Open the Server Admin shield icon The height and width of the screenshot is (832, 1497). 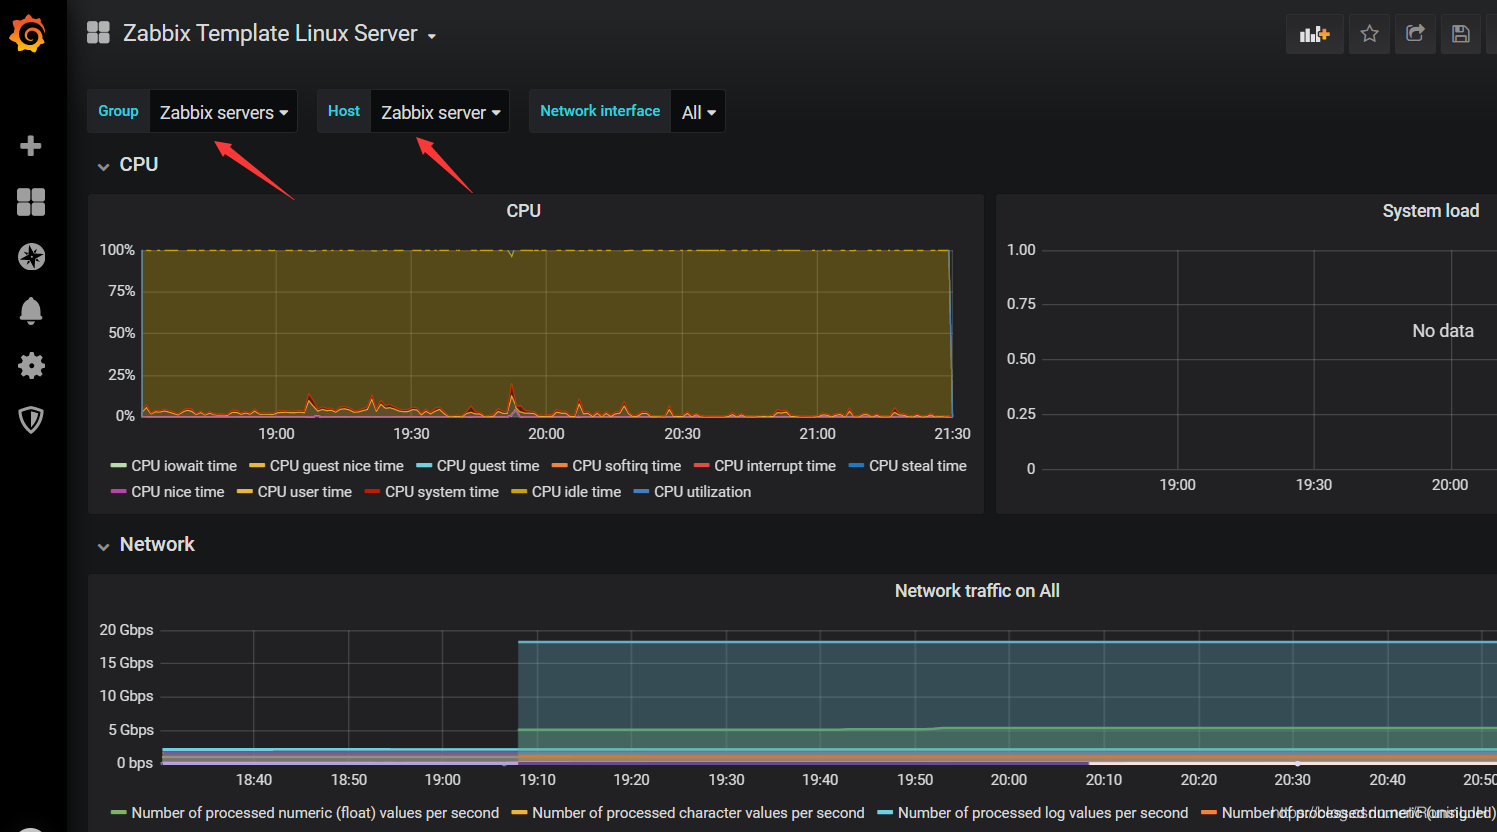(x=31, y=419)
